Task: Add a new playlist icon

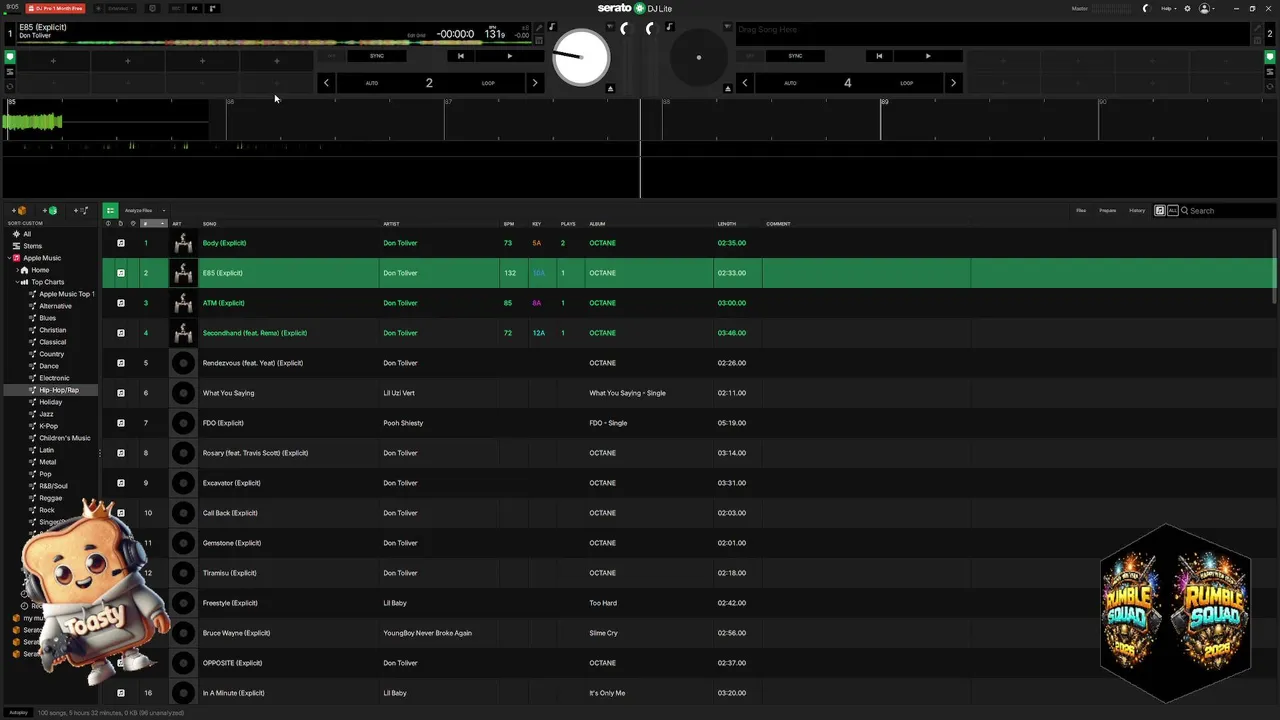Action: (81, 210)
